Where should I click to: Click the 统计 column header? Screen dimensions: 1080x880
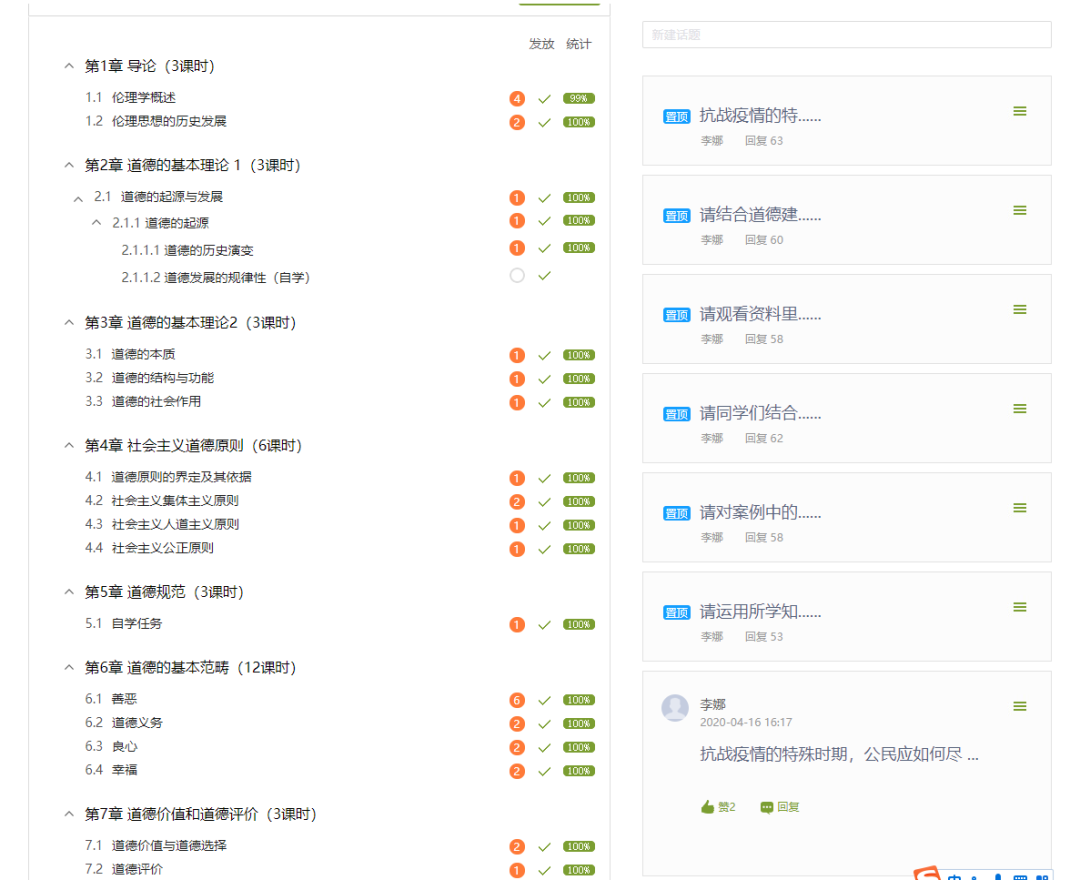[578, 44]
